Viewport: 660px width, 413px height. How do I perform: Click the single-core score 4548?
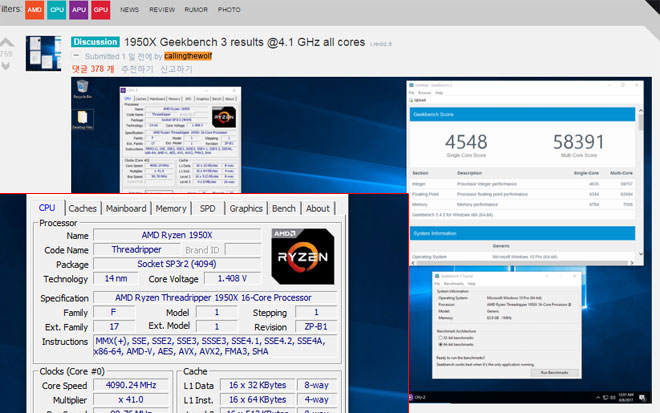[x=466, y=142]
